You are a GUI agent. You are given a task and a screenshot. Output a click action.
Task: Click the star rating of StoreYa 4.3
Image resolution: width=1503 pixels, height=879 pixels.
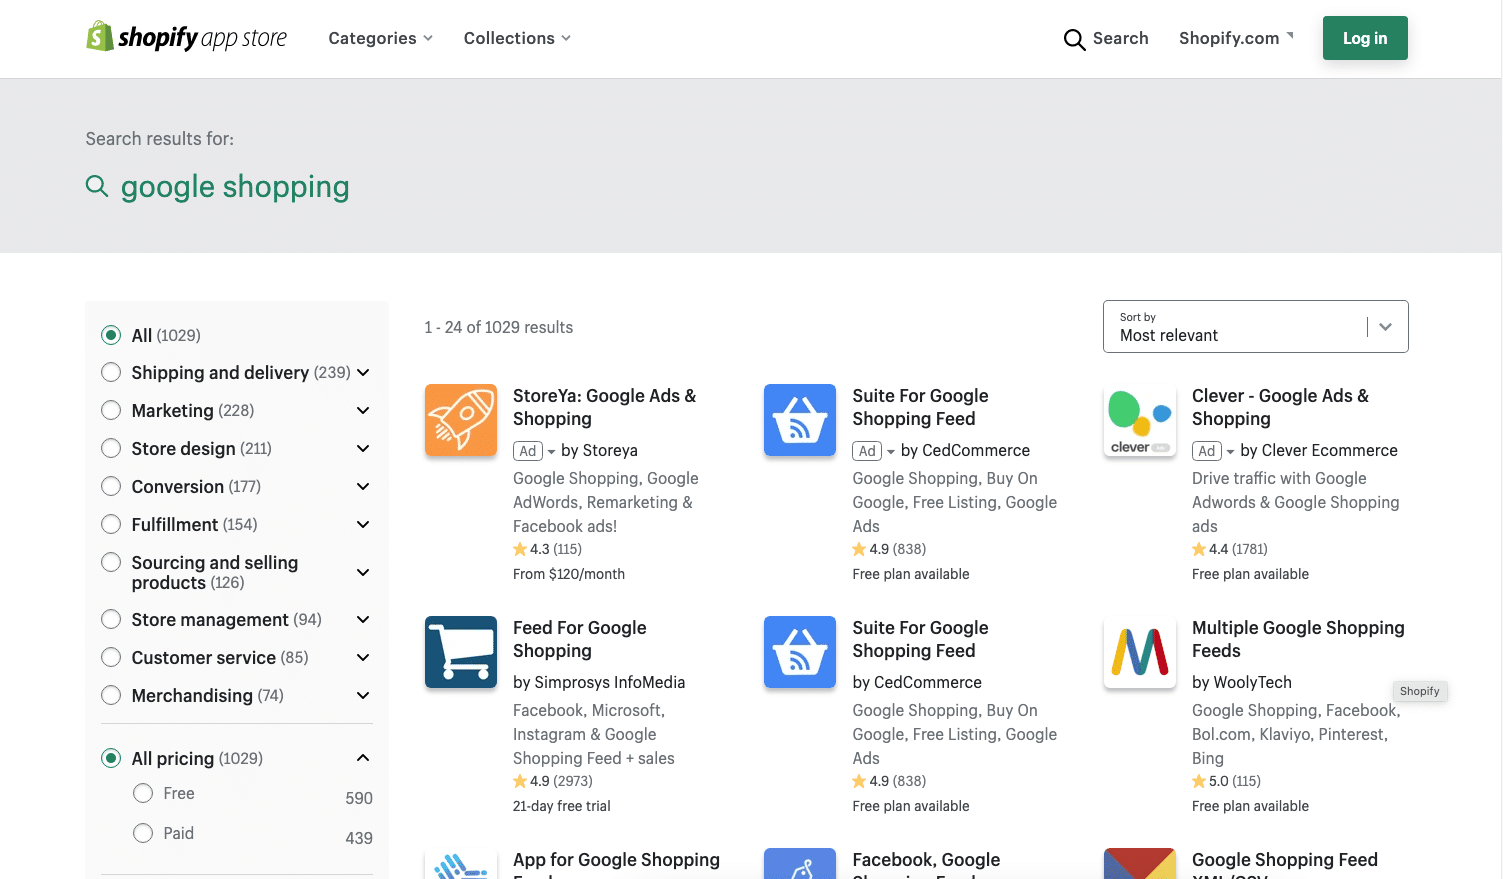547,549
